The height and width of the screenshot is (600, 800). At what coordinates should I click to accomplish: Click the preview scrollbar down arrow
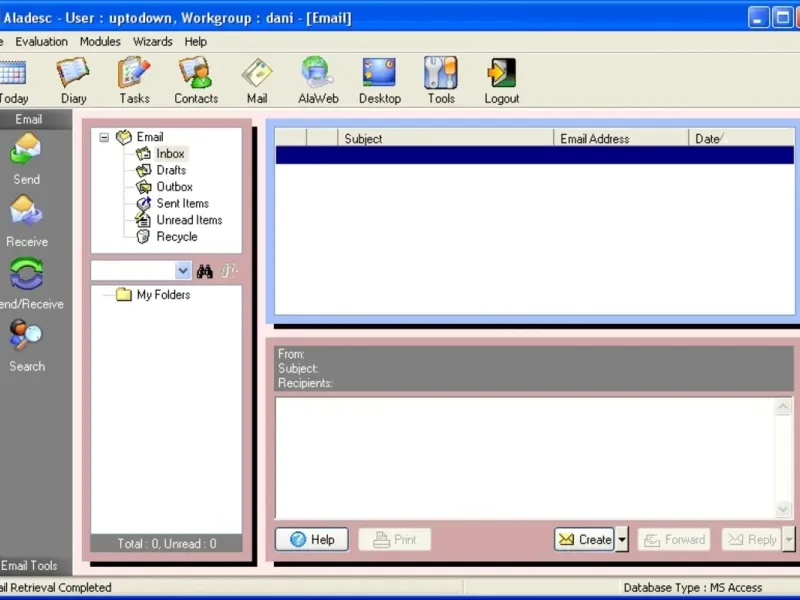pos(783,509)
